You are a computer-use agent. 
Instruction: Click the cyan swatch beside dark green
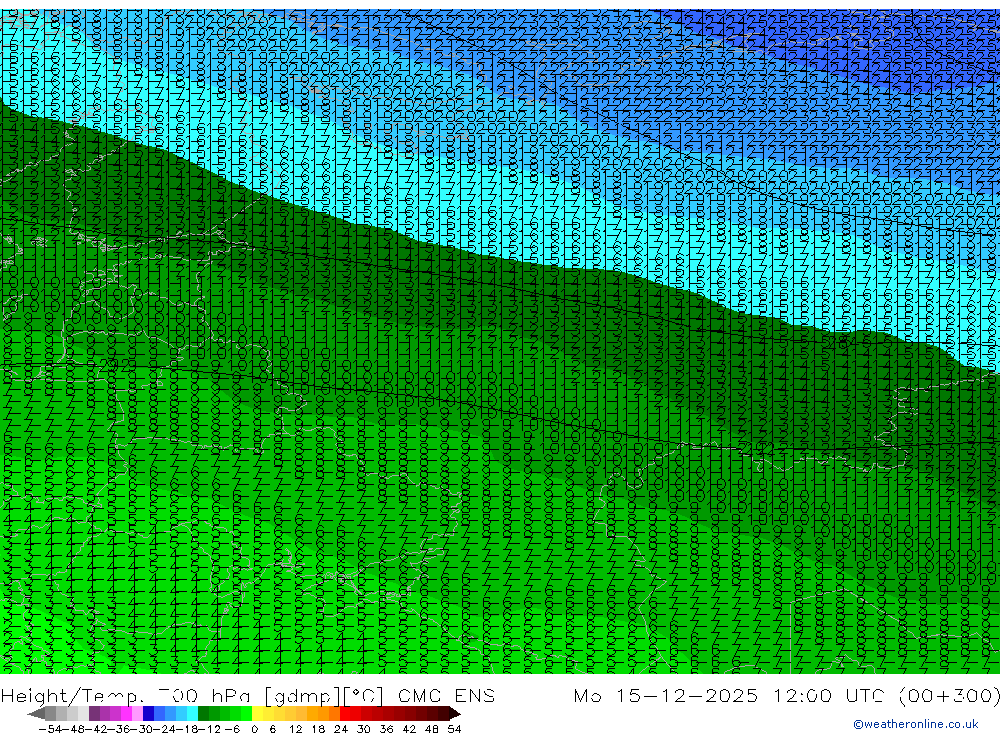click(x=192, y=714)
